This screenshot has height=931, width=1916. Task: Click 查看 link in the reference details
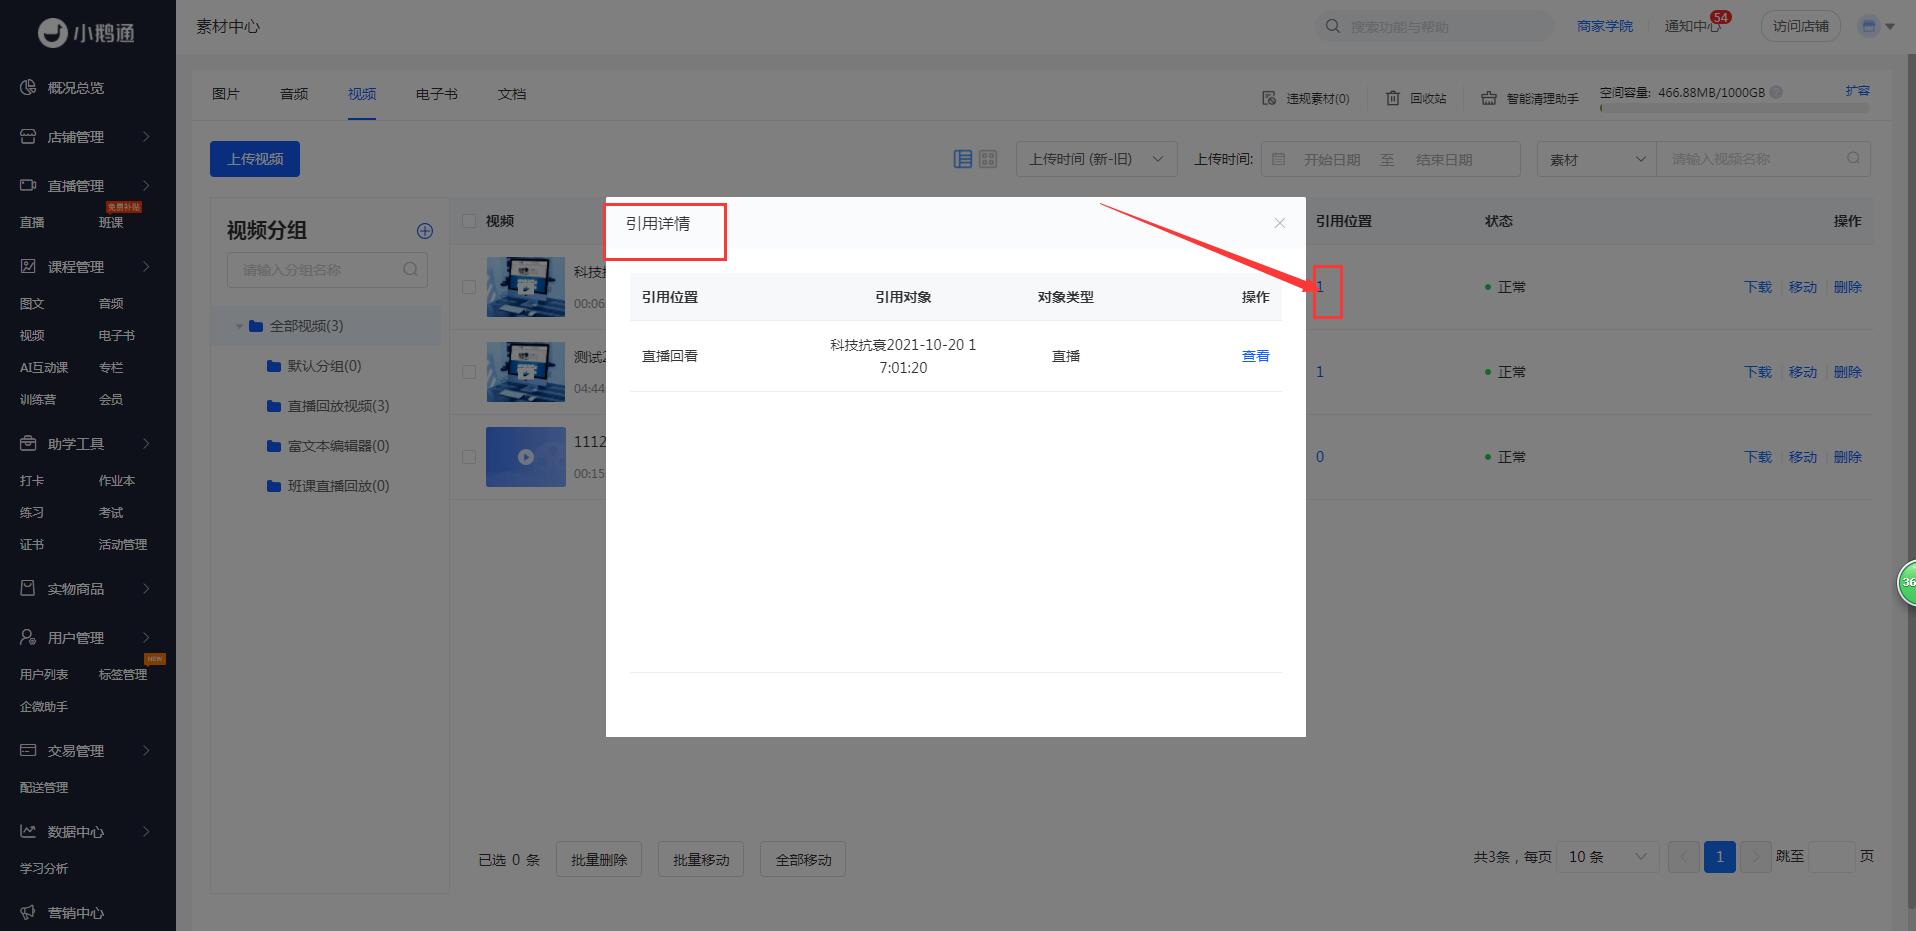1255,356
